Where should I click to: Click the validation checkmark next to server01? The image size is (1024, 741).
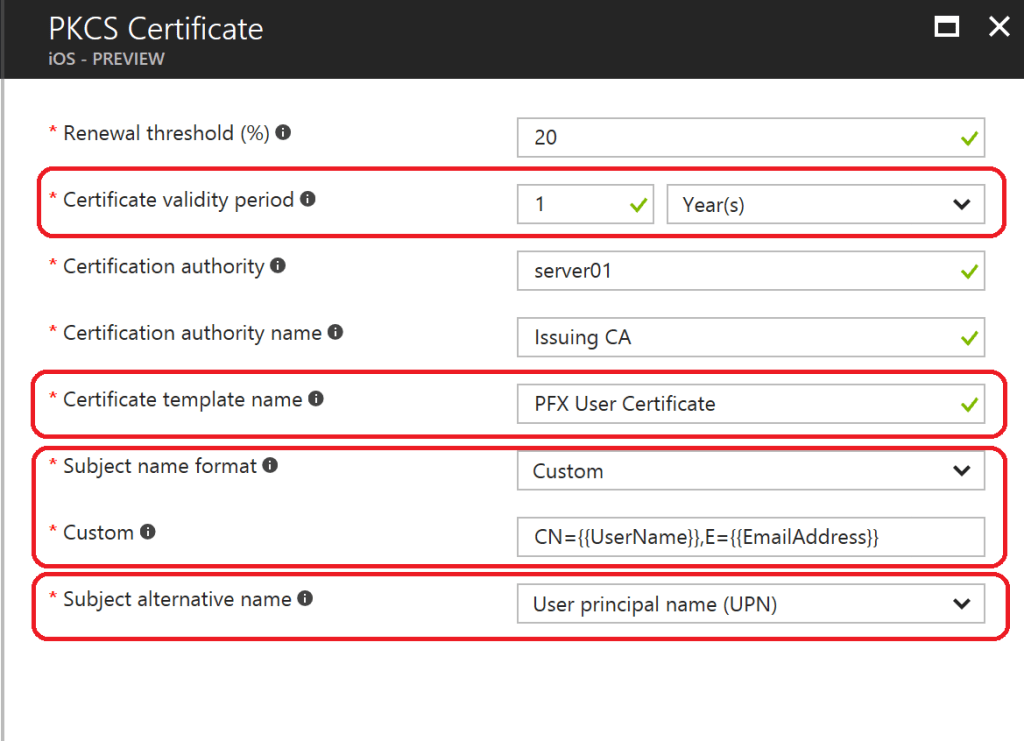tap(966, 271)
